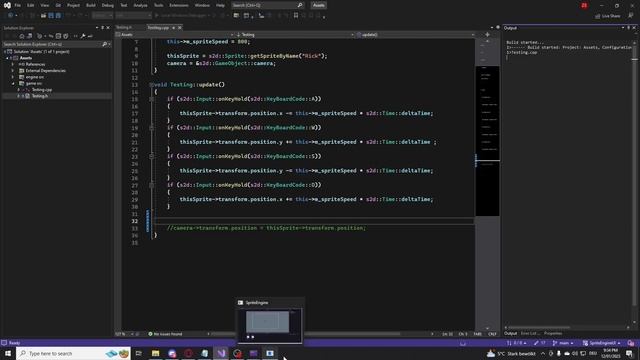Click Save All toolbar icon
Image resolution: width=640 pixels, height=360 pixels.
(x=58, y=16)
